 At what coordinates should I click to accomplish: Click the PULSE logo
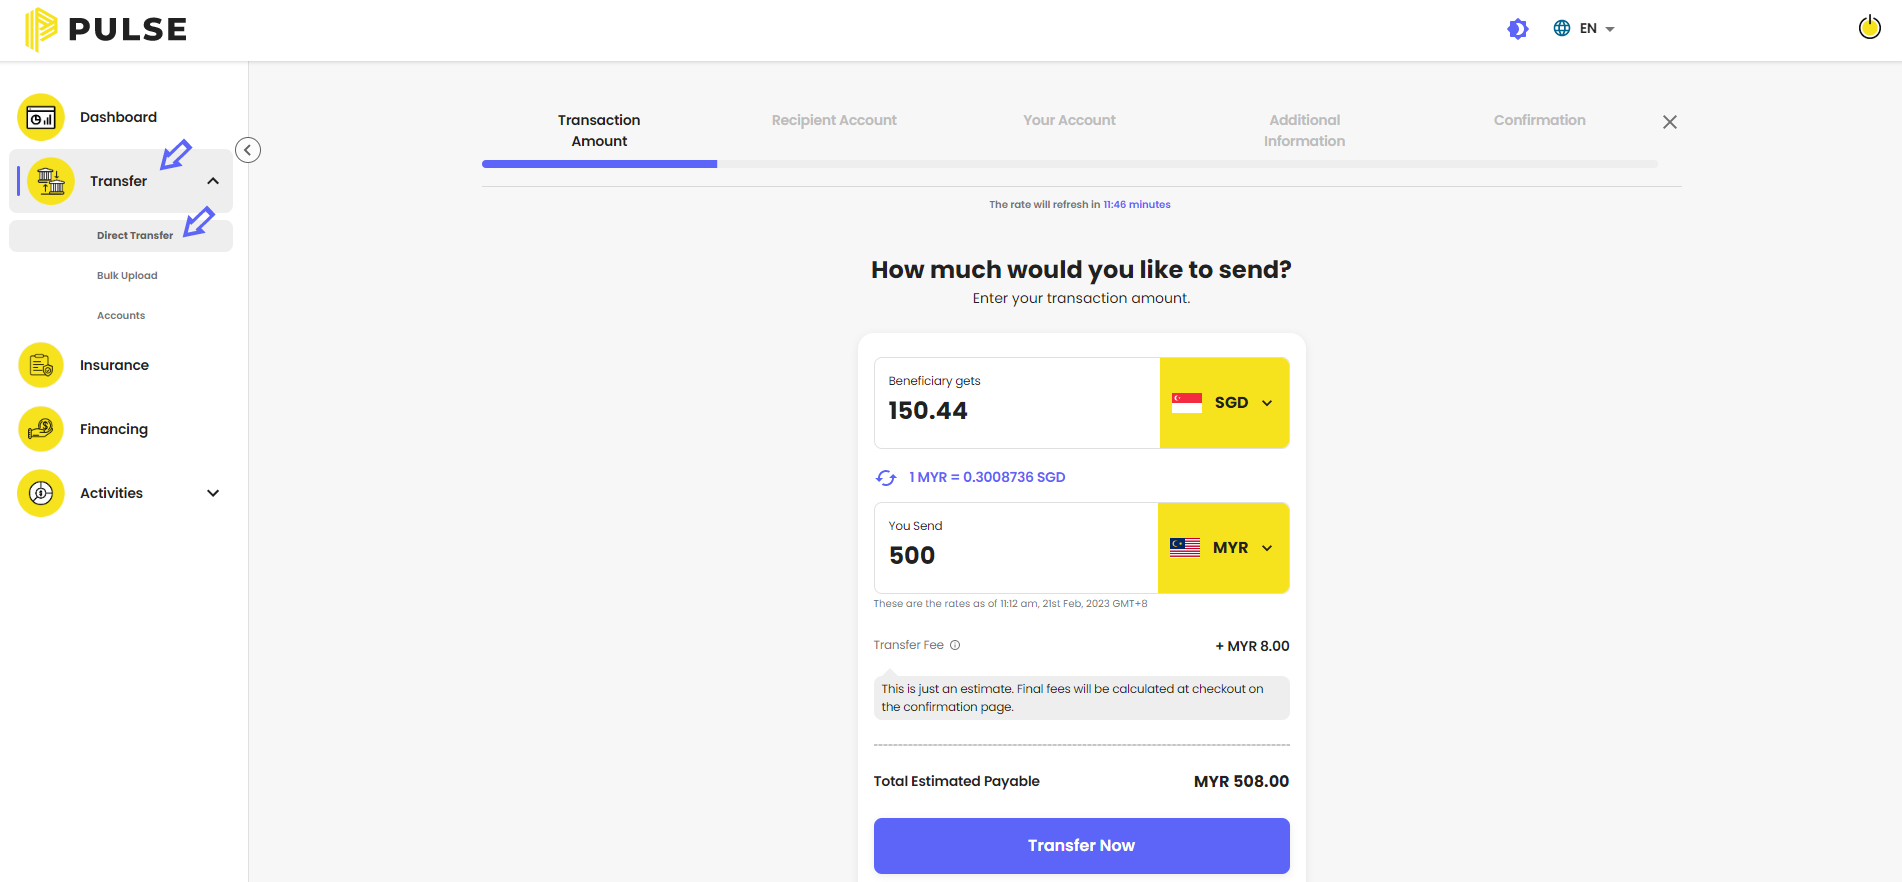(106, 29)
